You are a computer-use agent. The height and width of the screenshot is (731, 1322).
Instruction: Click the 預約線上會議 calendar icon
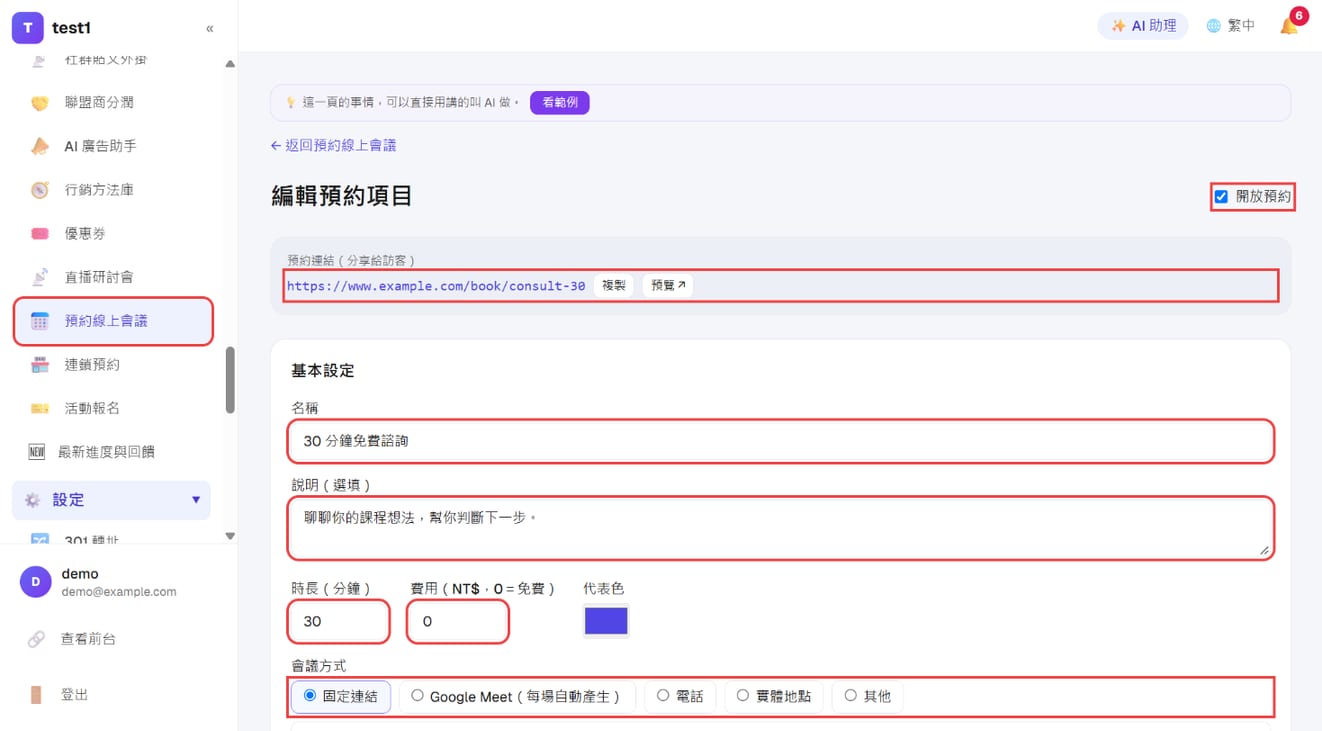[x=39, y=321]
